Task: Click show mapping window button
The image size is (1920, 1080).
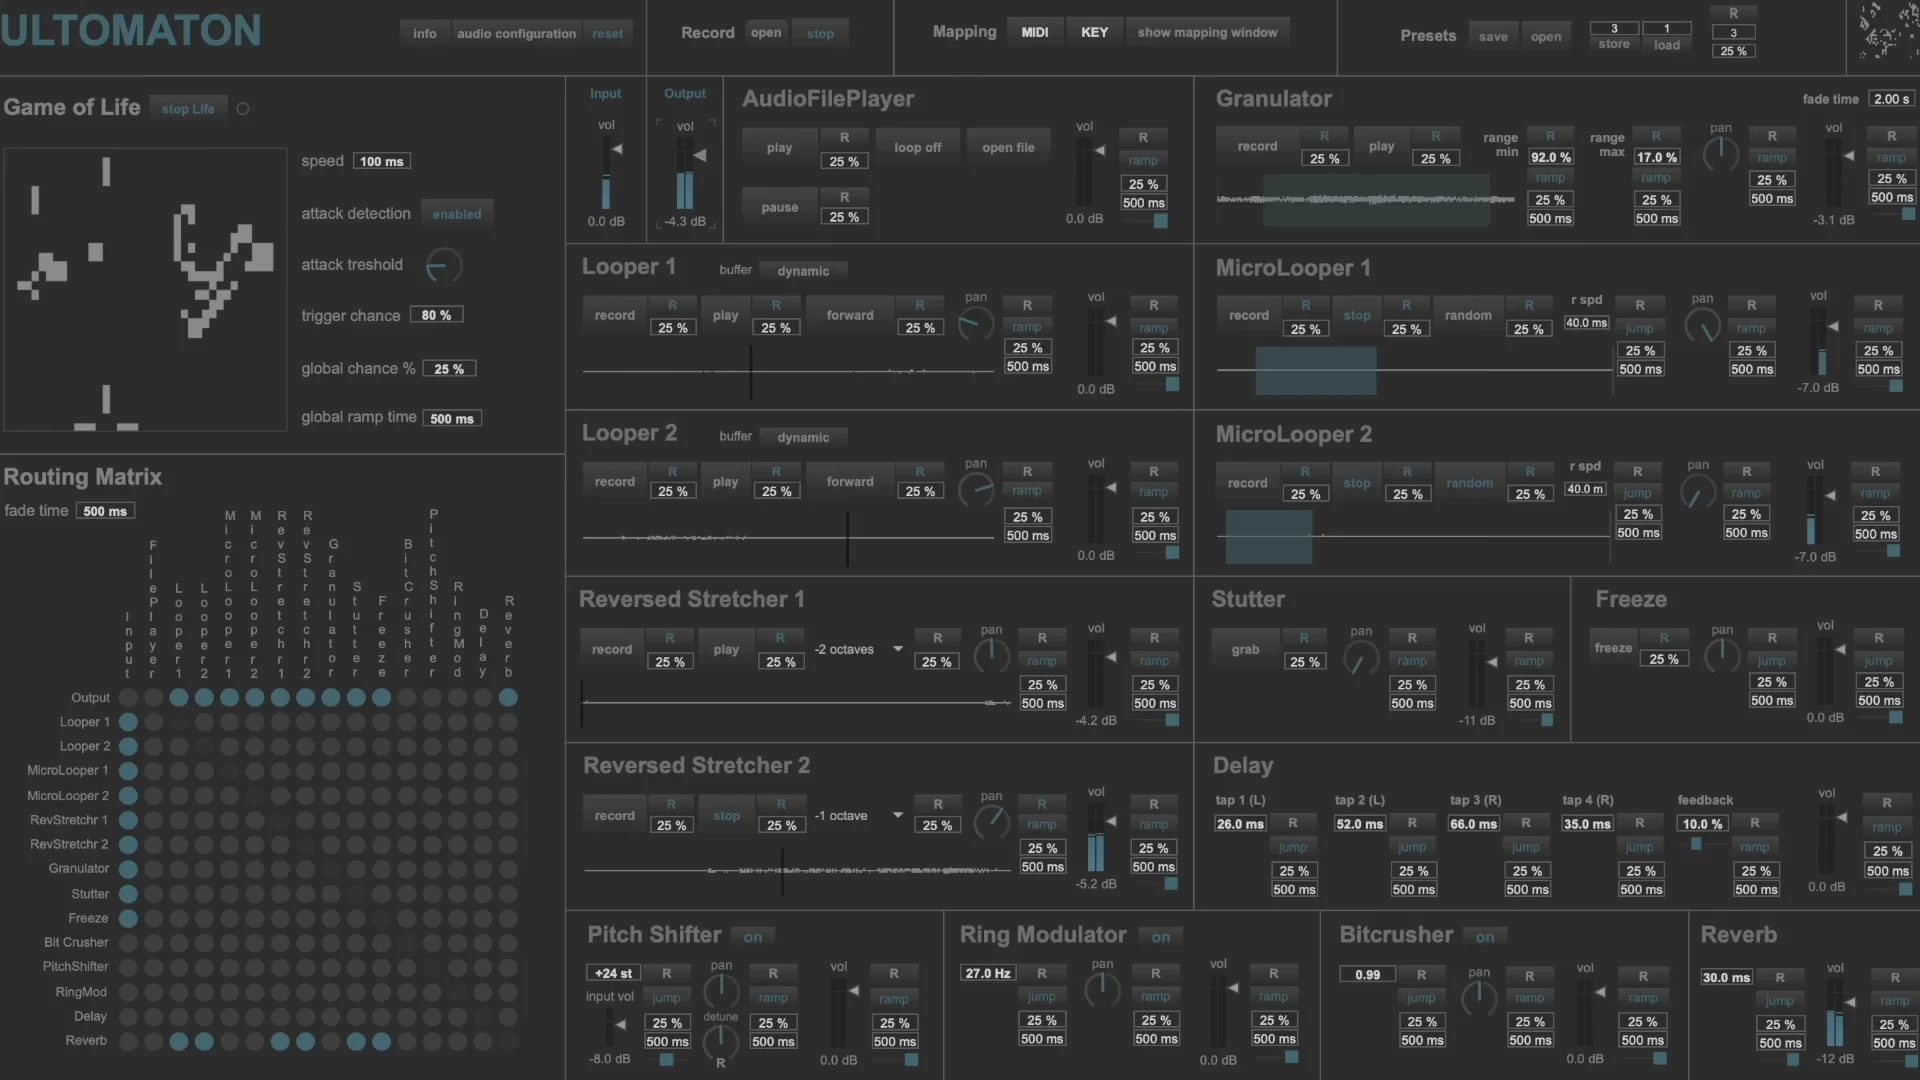Action: point(1207,32)
